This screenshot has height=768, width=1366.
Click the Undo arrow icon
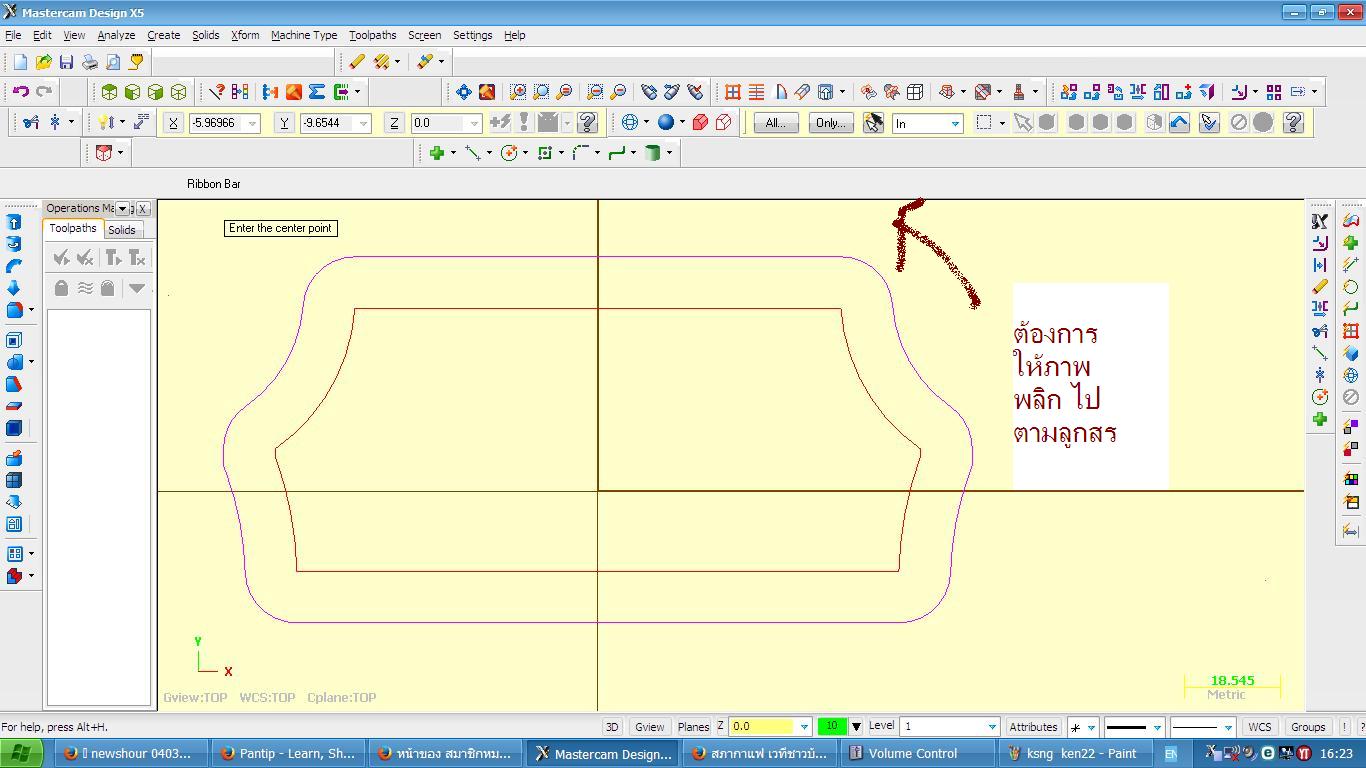pos(20,92)
